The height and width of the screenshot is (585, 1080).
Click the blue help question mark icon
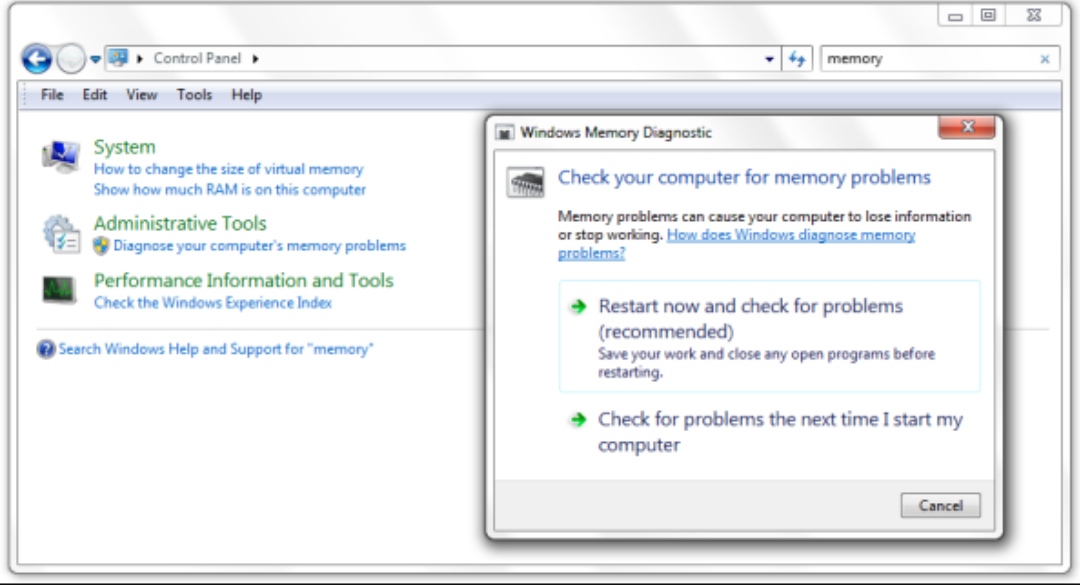(46, 349)
